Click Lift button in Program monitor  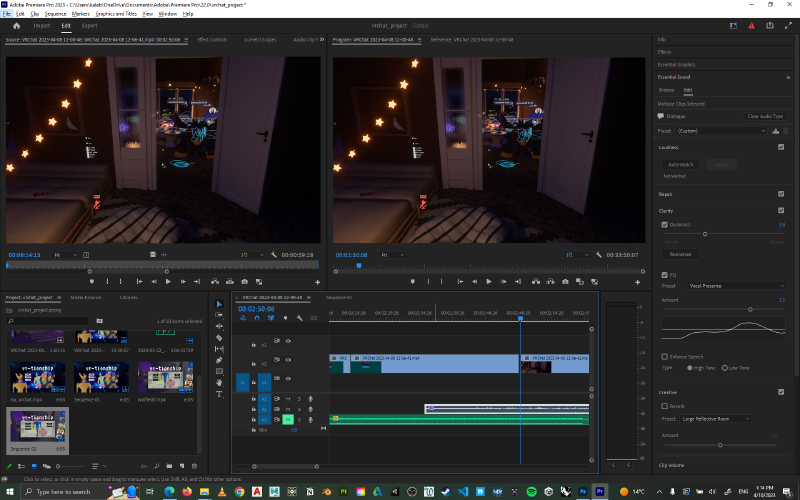(536, 282)
